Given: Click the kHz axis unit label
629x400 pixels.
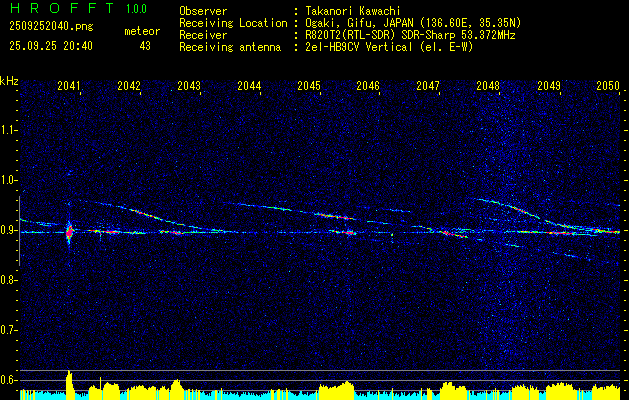Looking at the screenshot, I should tap(9, 81).
